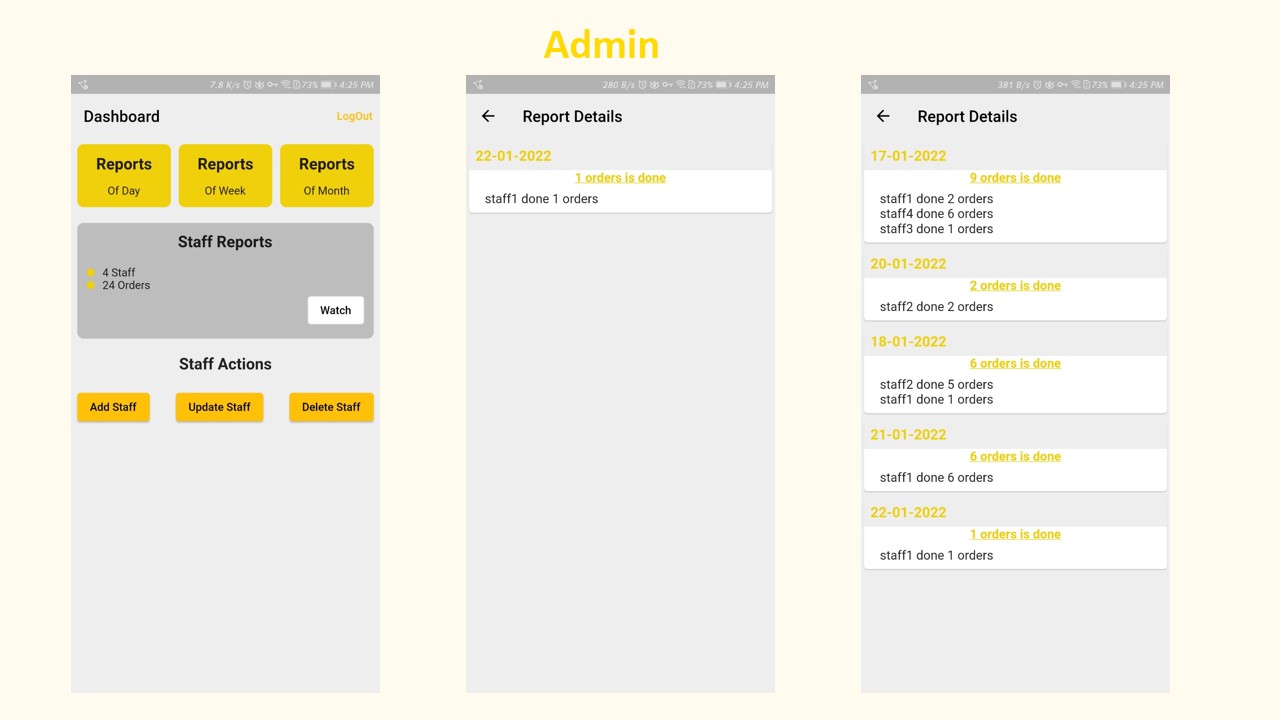Tap '6 orders is done' under 18-01-2022
Image resolution: width=1280 pixels, height=720 pixels.
pyautogui.click(x=1015, y=364)
